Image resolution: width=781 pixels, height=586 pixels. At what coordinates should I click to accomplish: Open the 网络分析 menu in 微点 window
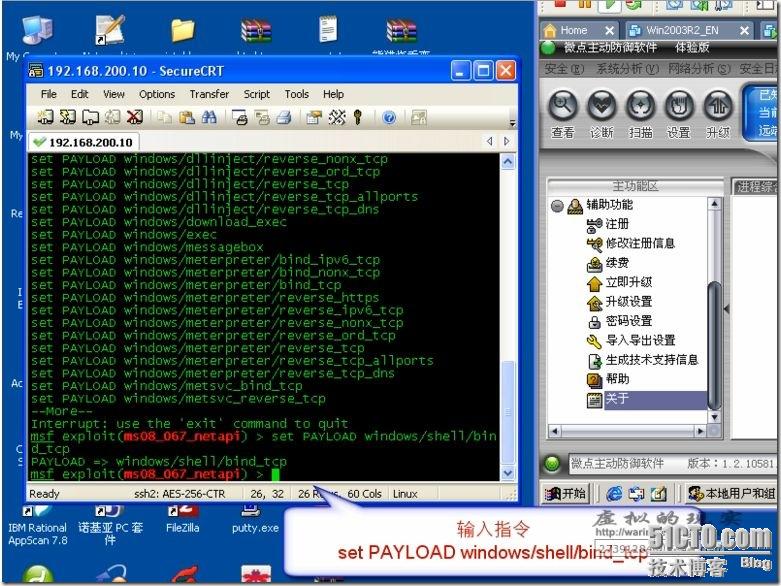click(699, 69)
